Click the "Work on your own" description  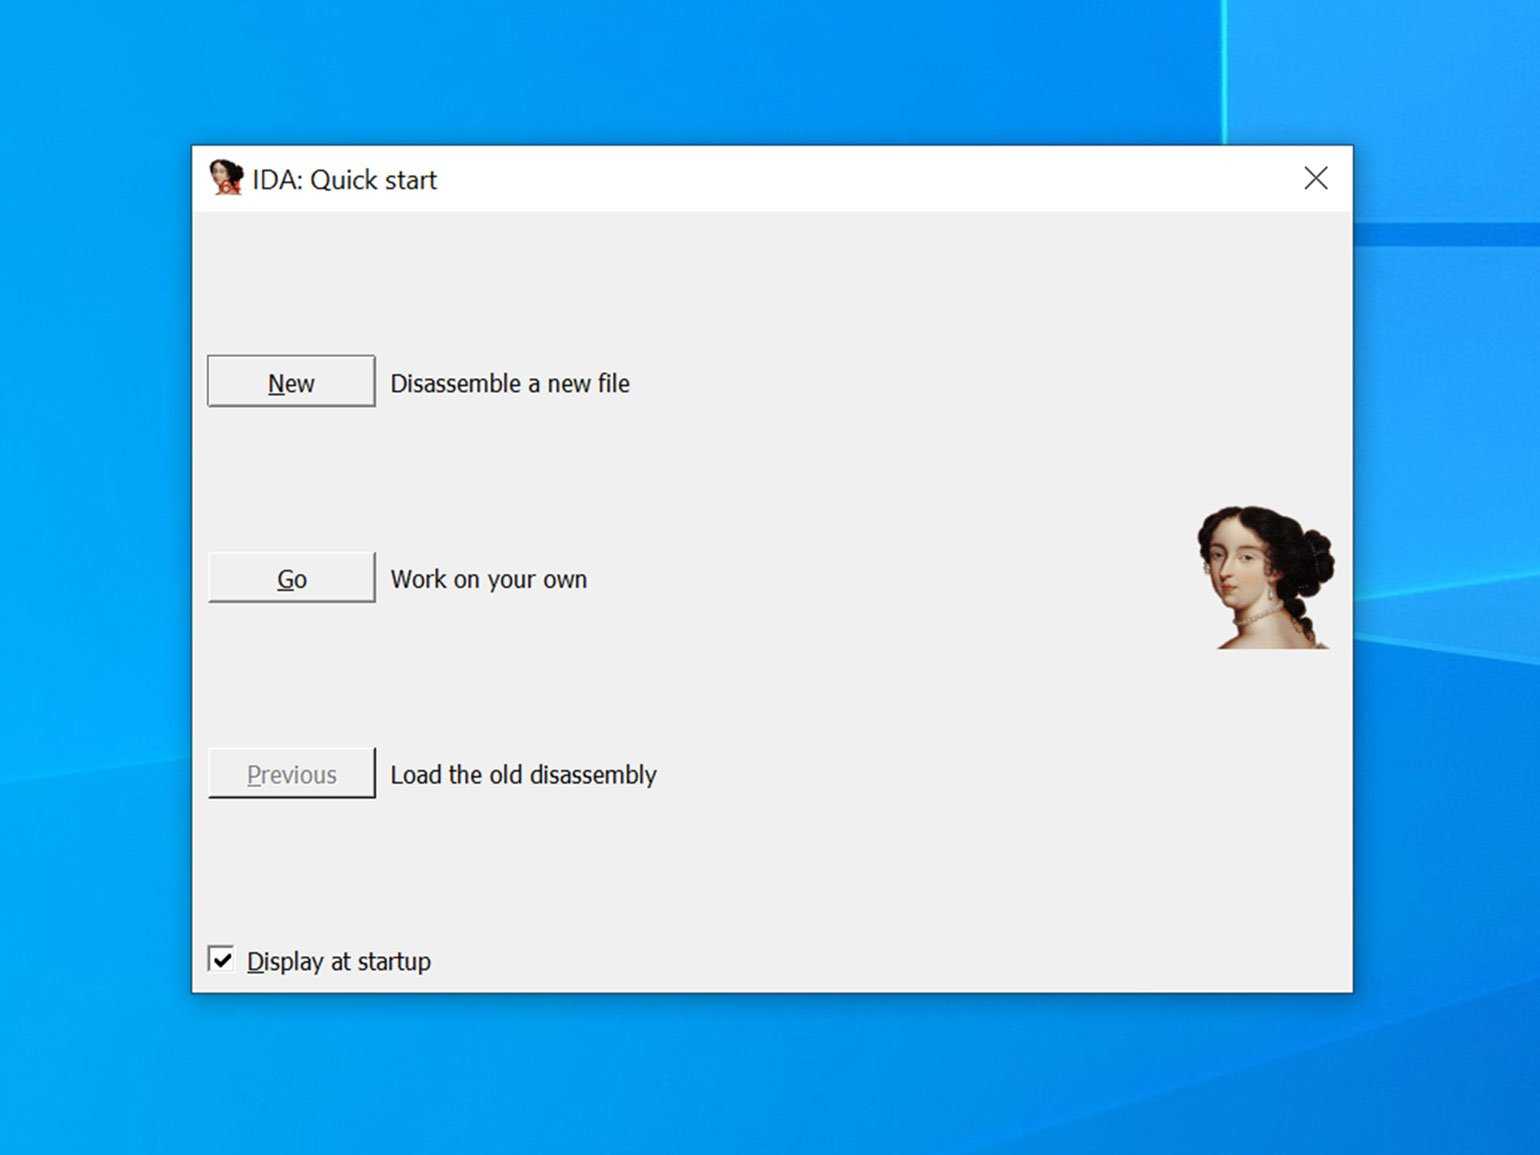488,580
